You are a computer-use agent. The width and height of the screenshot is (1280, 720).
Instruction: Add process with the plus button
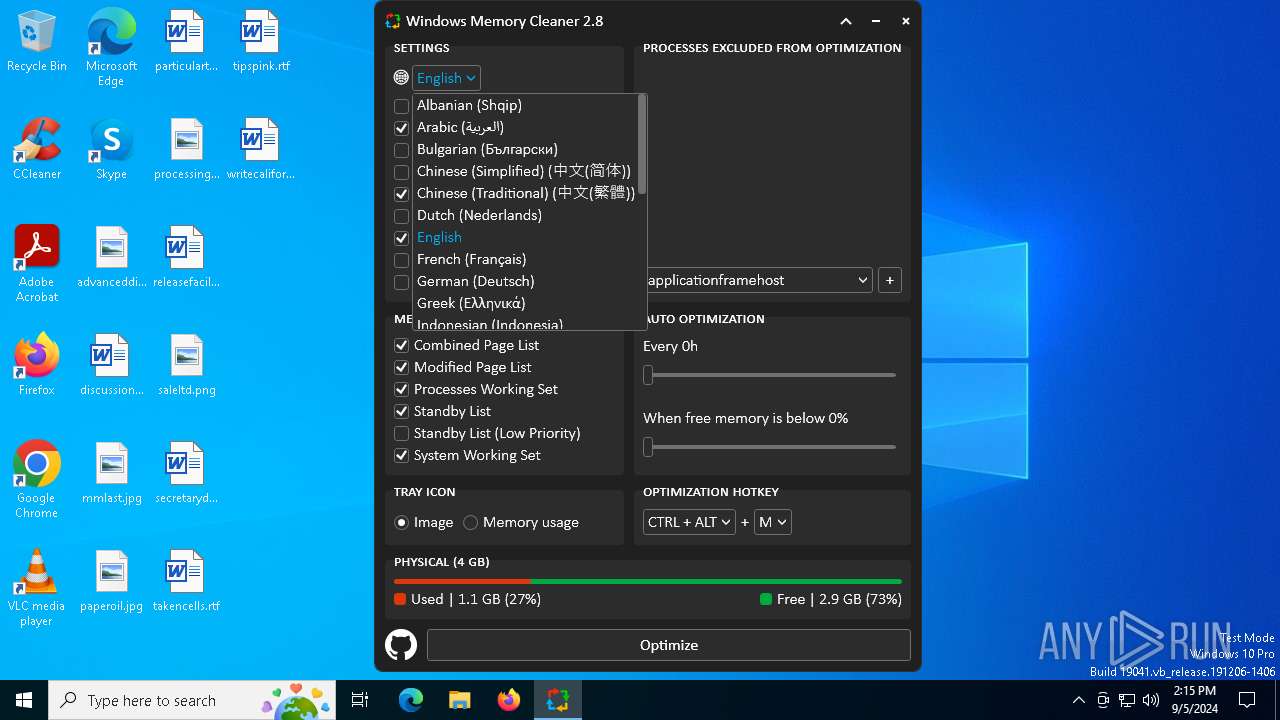889,280
